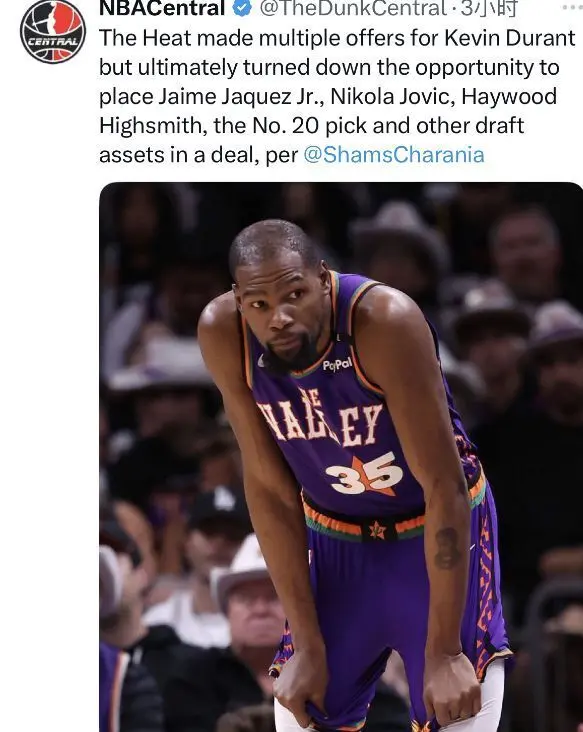Click the NBACentral display name

(162, 7)
